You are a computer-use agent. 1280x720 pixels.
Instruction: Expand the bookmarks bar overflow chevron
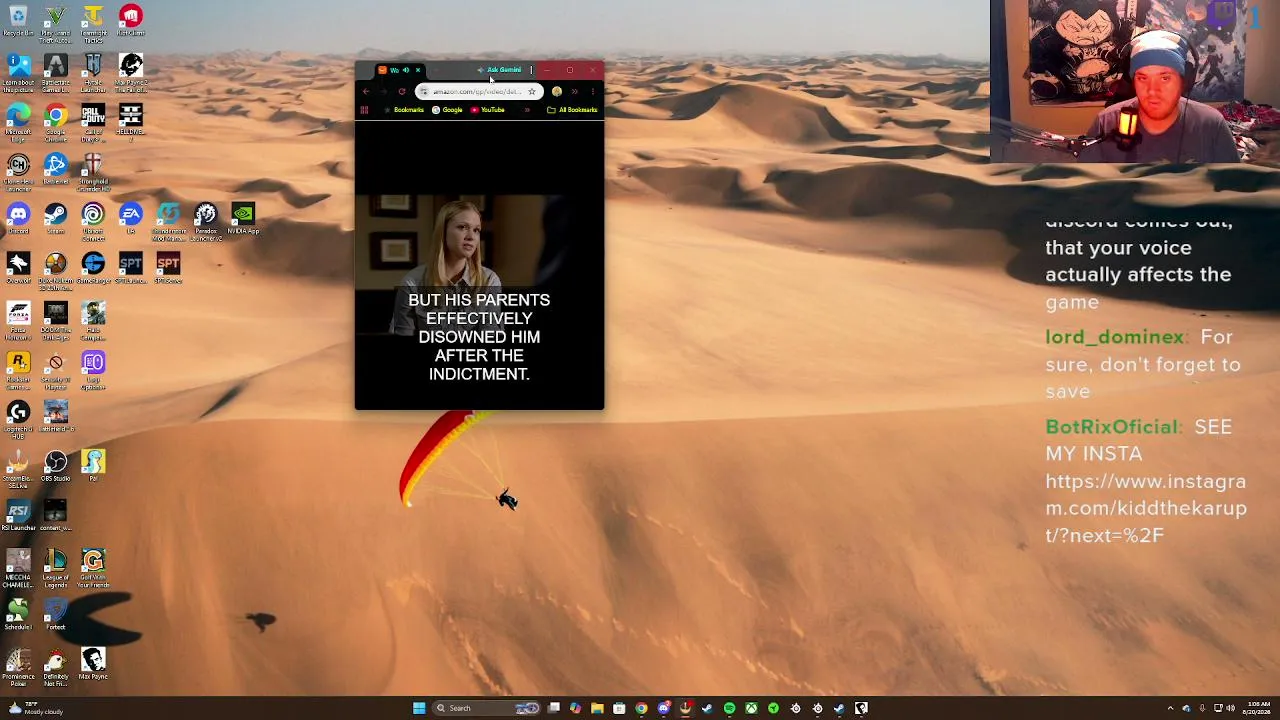coord(527,110)
